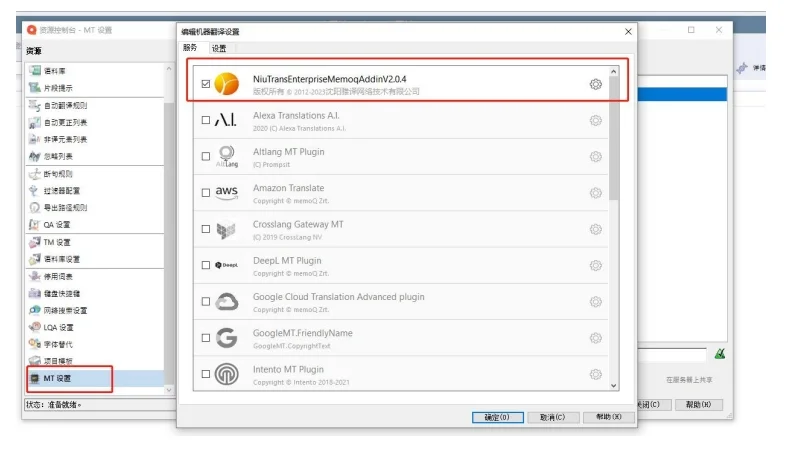787x449 pixels.
Task: Open Google Cloud Translation Advanced gear settings
Action: pyautogui.click(x=595, y=302)
